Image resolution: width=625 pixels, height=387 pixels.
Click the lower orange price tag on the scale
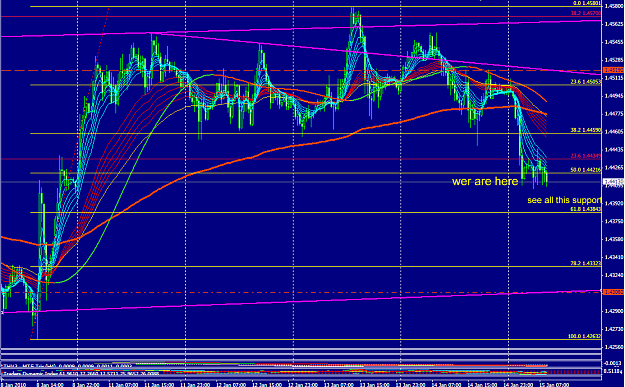(x=614, y=292)
